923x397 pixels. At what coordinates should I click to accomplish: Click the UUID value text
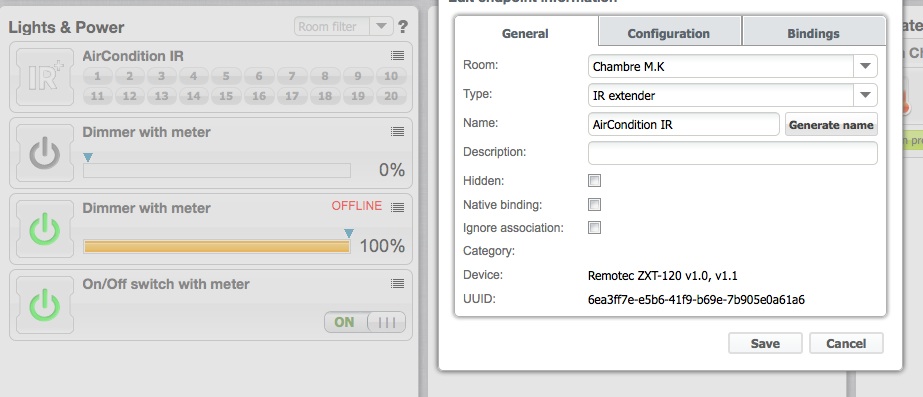696,300
